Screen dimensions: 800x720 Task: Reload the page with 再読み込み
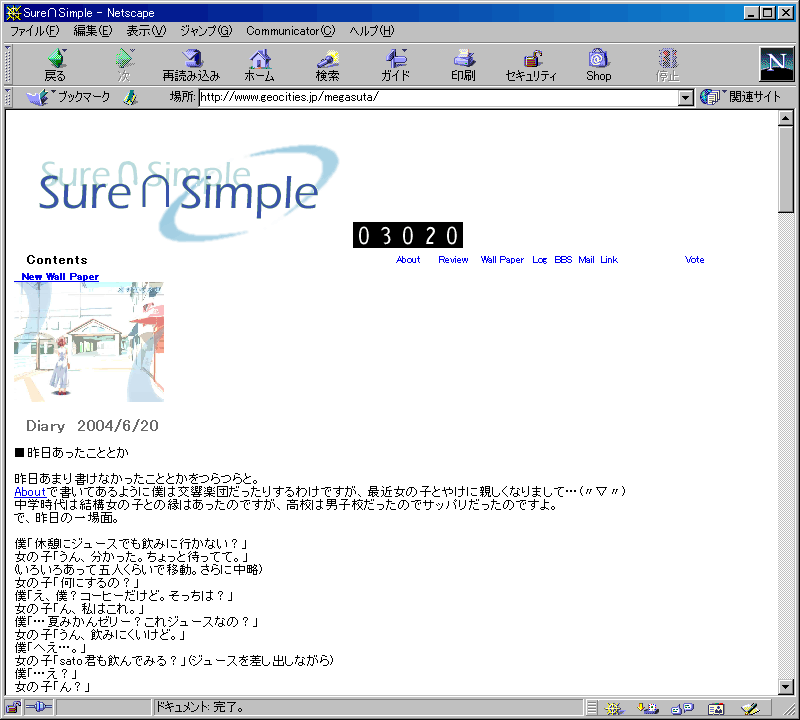pyautogui.click(x=191, y=65)
